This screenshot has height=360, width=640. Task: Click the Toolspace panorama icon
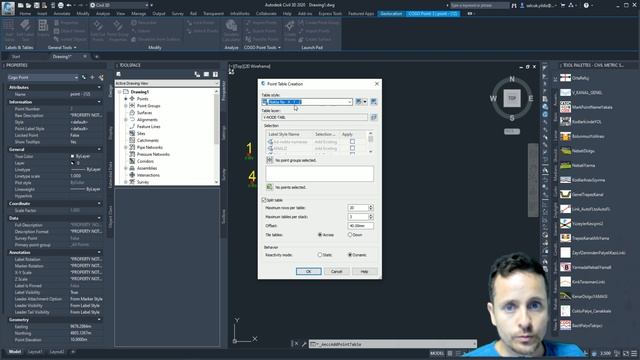206,74
